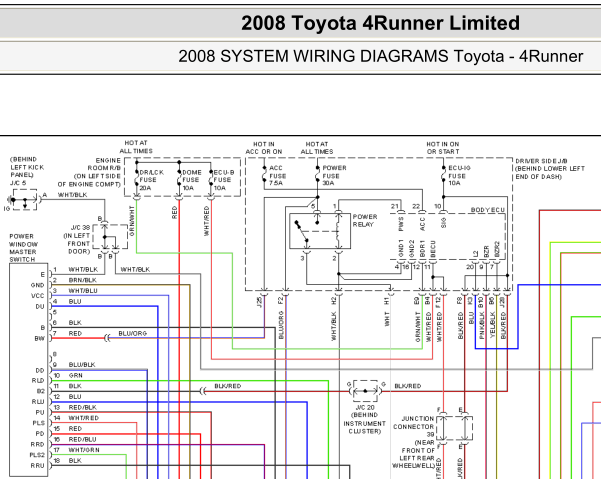The height and width of the screenshot is (479, 601).
Task: Select the "ENGINE ROOM R/B" label
Action: click(104, 164)
